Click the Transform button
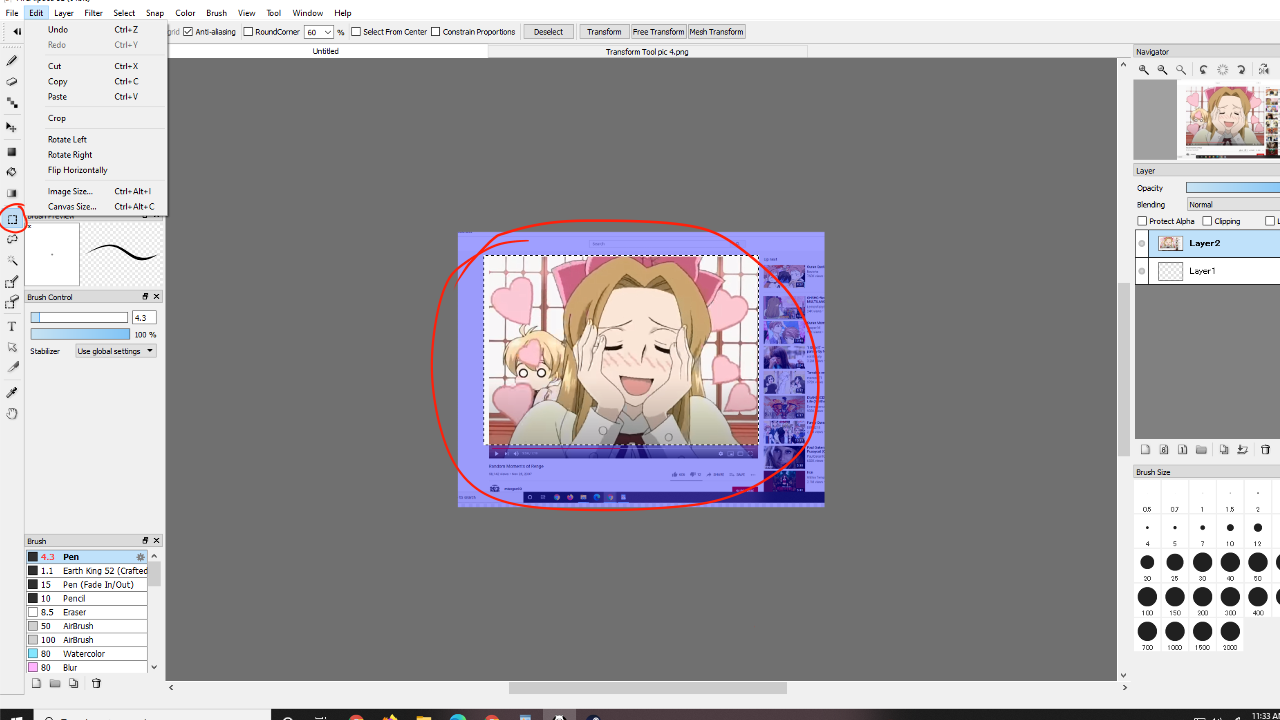Image resolution: width=1280 pixels, height=720 pixels. [604, 32]
